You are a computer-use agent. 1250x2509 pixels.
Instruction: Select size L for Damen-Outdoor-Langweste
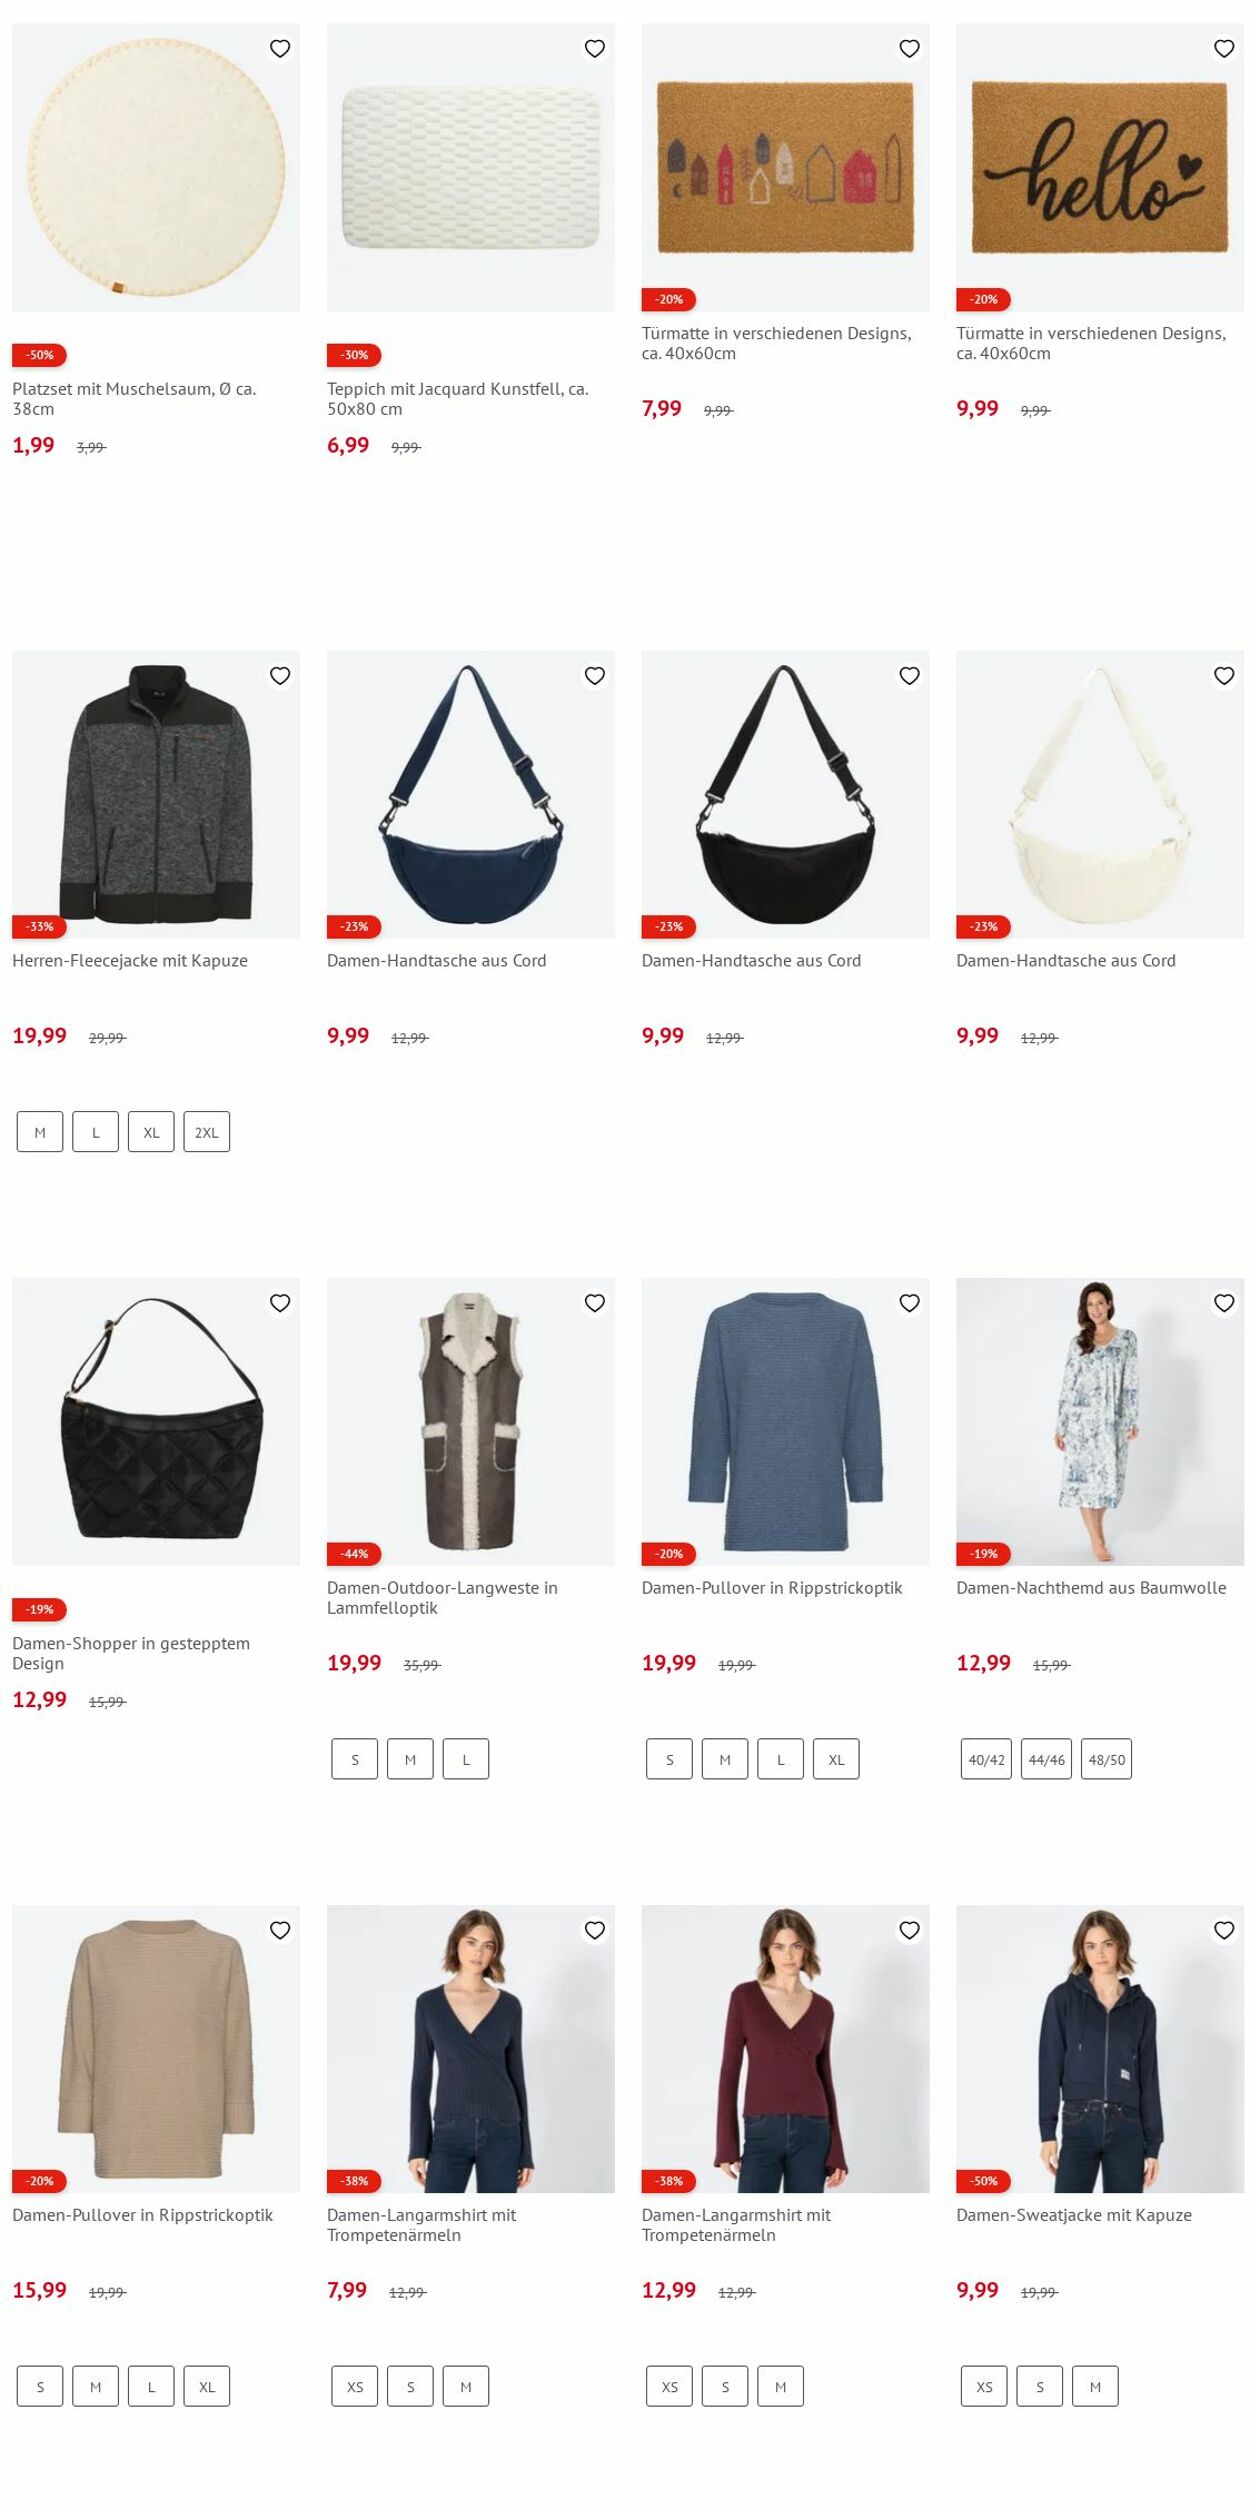(466, 1759)
